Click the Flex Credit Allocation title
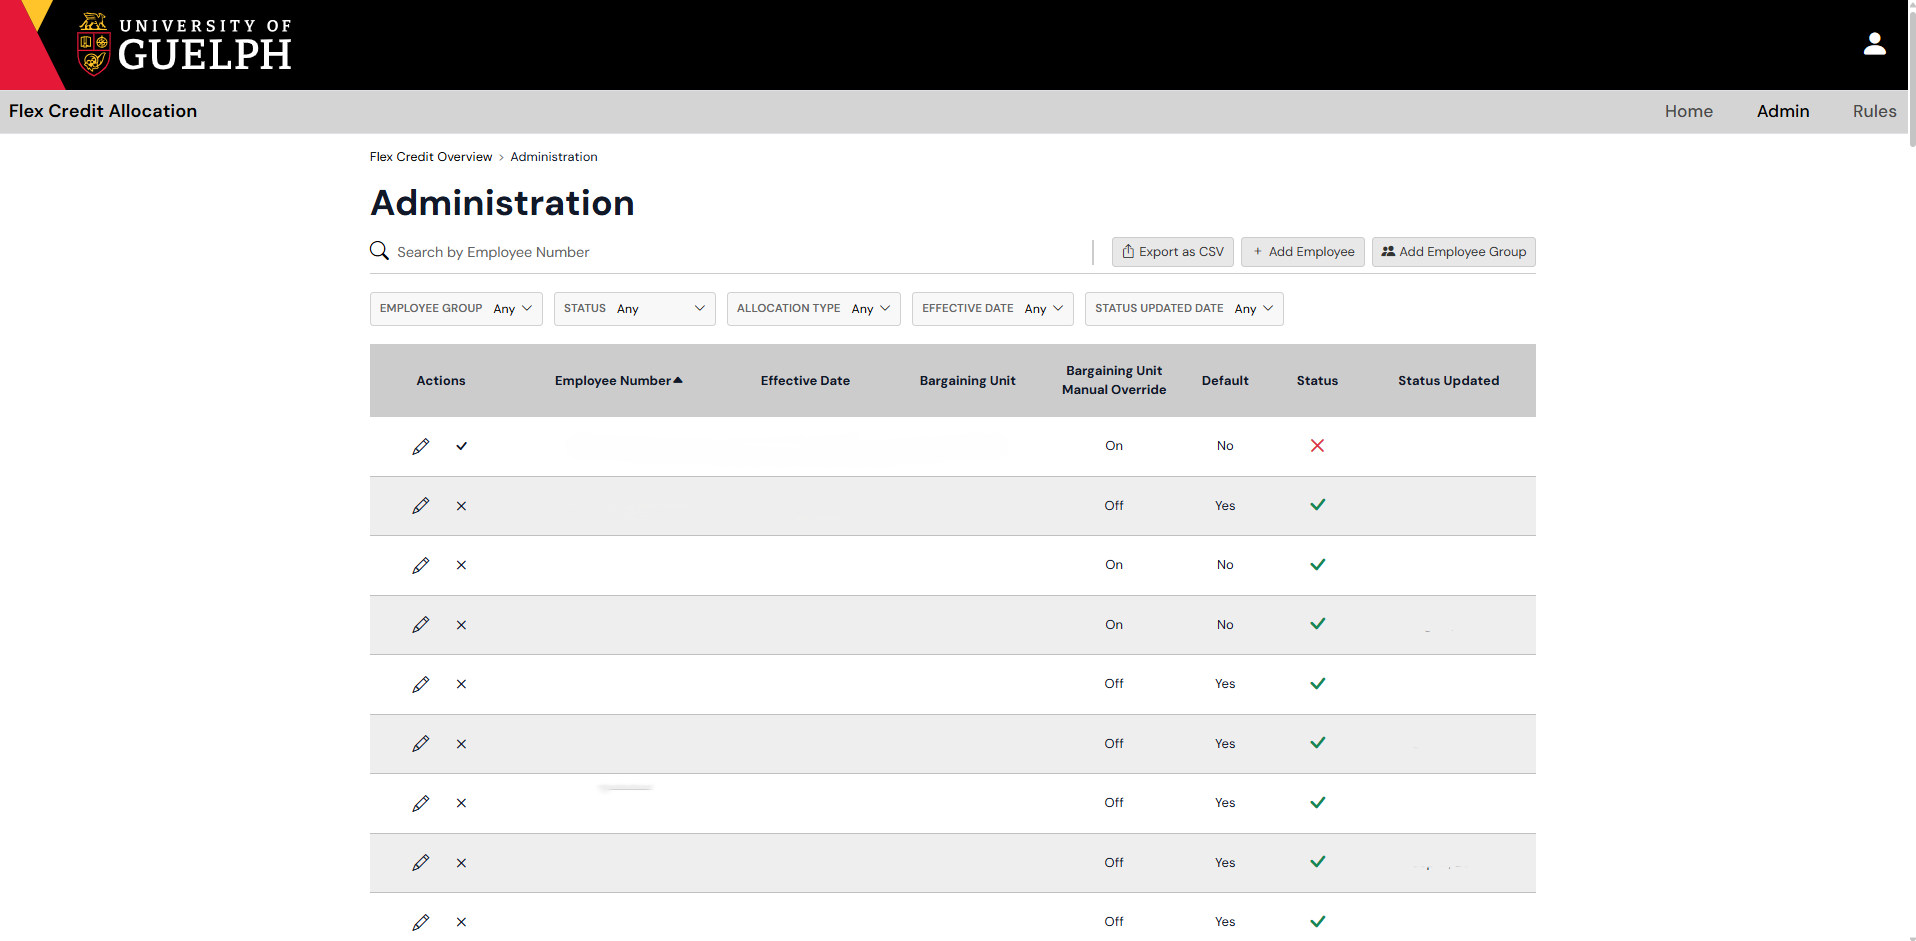This screenshot has height=941, width=1916. 103,111
